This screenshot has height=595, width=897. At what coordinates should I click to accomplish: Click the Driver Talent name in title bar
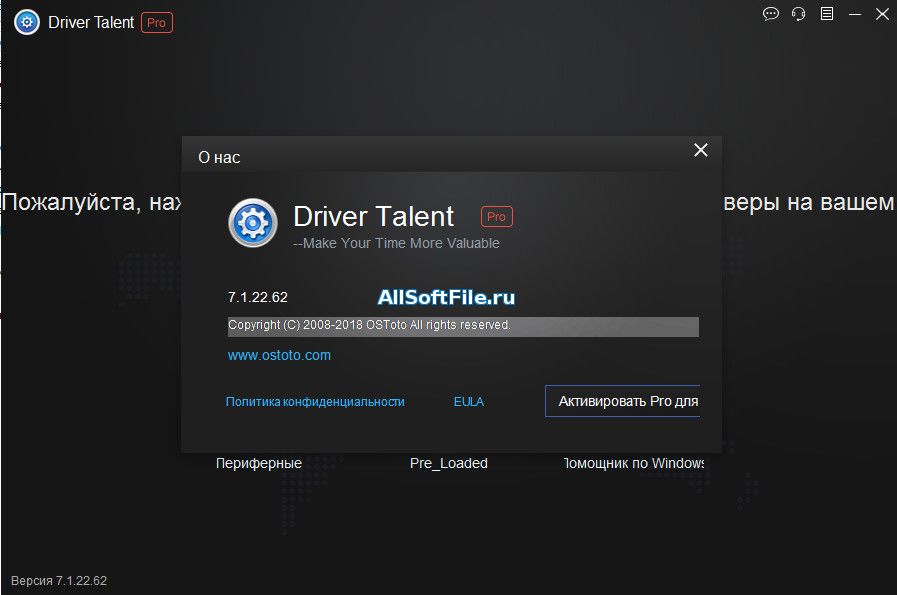pos(91,22)
